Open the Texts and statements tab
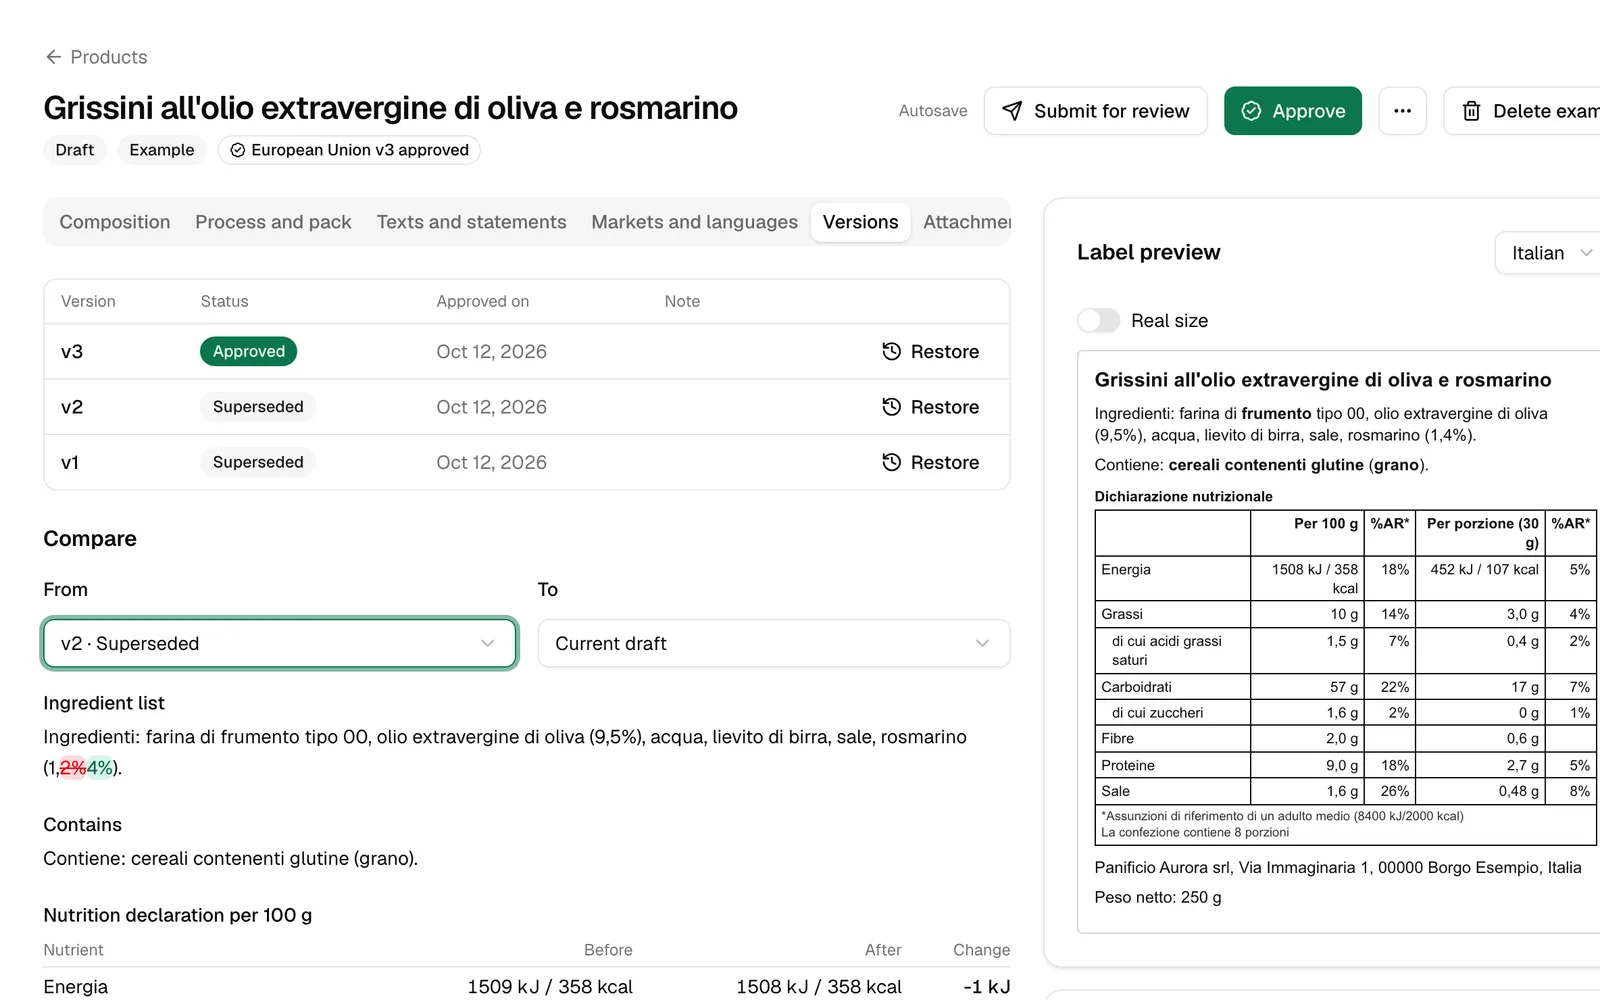Viewport: 1600px width, 1000px height. (x=471, y=222)
